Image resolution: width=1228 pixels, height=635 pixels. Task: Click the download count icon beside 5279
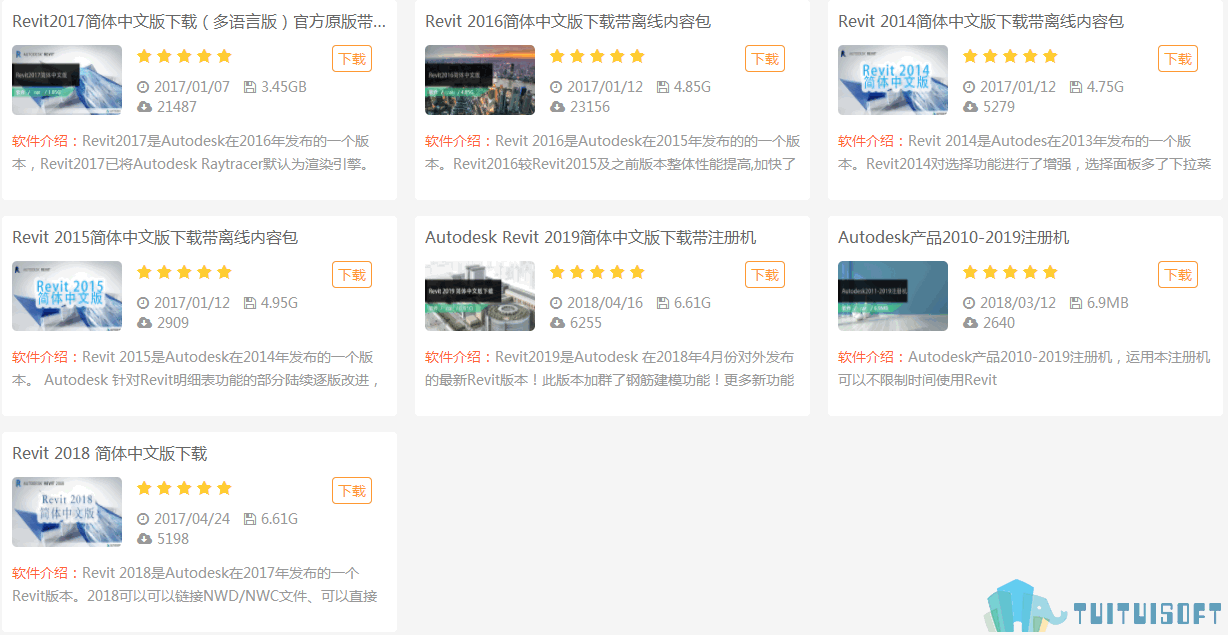tap(970, 106)
